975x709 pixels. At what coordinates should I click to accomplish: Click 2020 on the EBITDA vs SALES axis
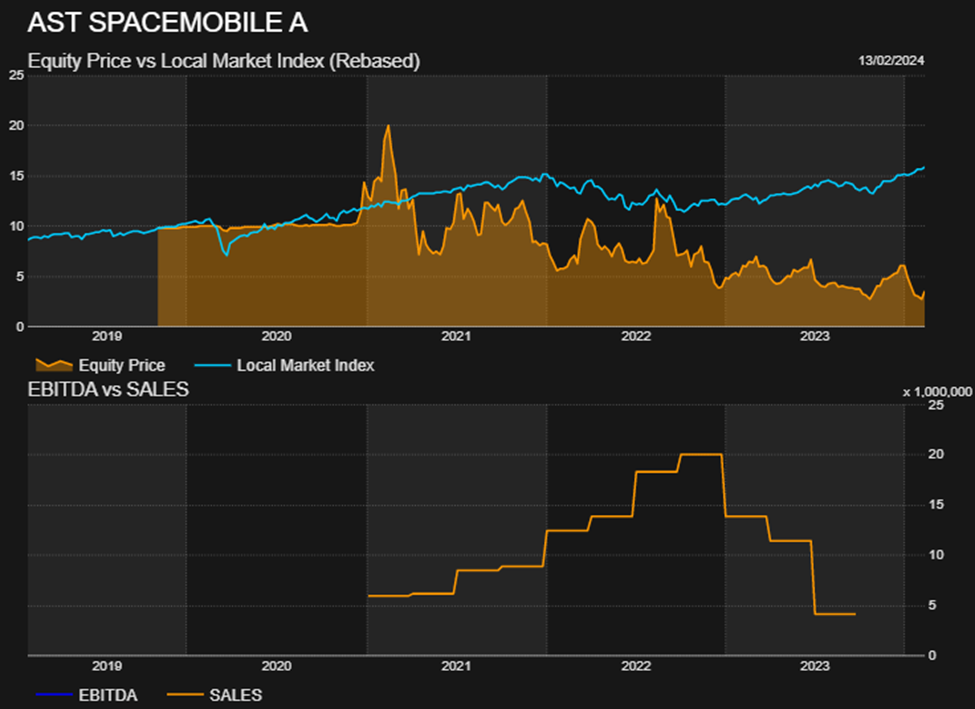[x=276, y=666]
